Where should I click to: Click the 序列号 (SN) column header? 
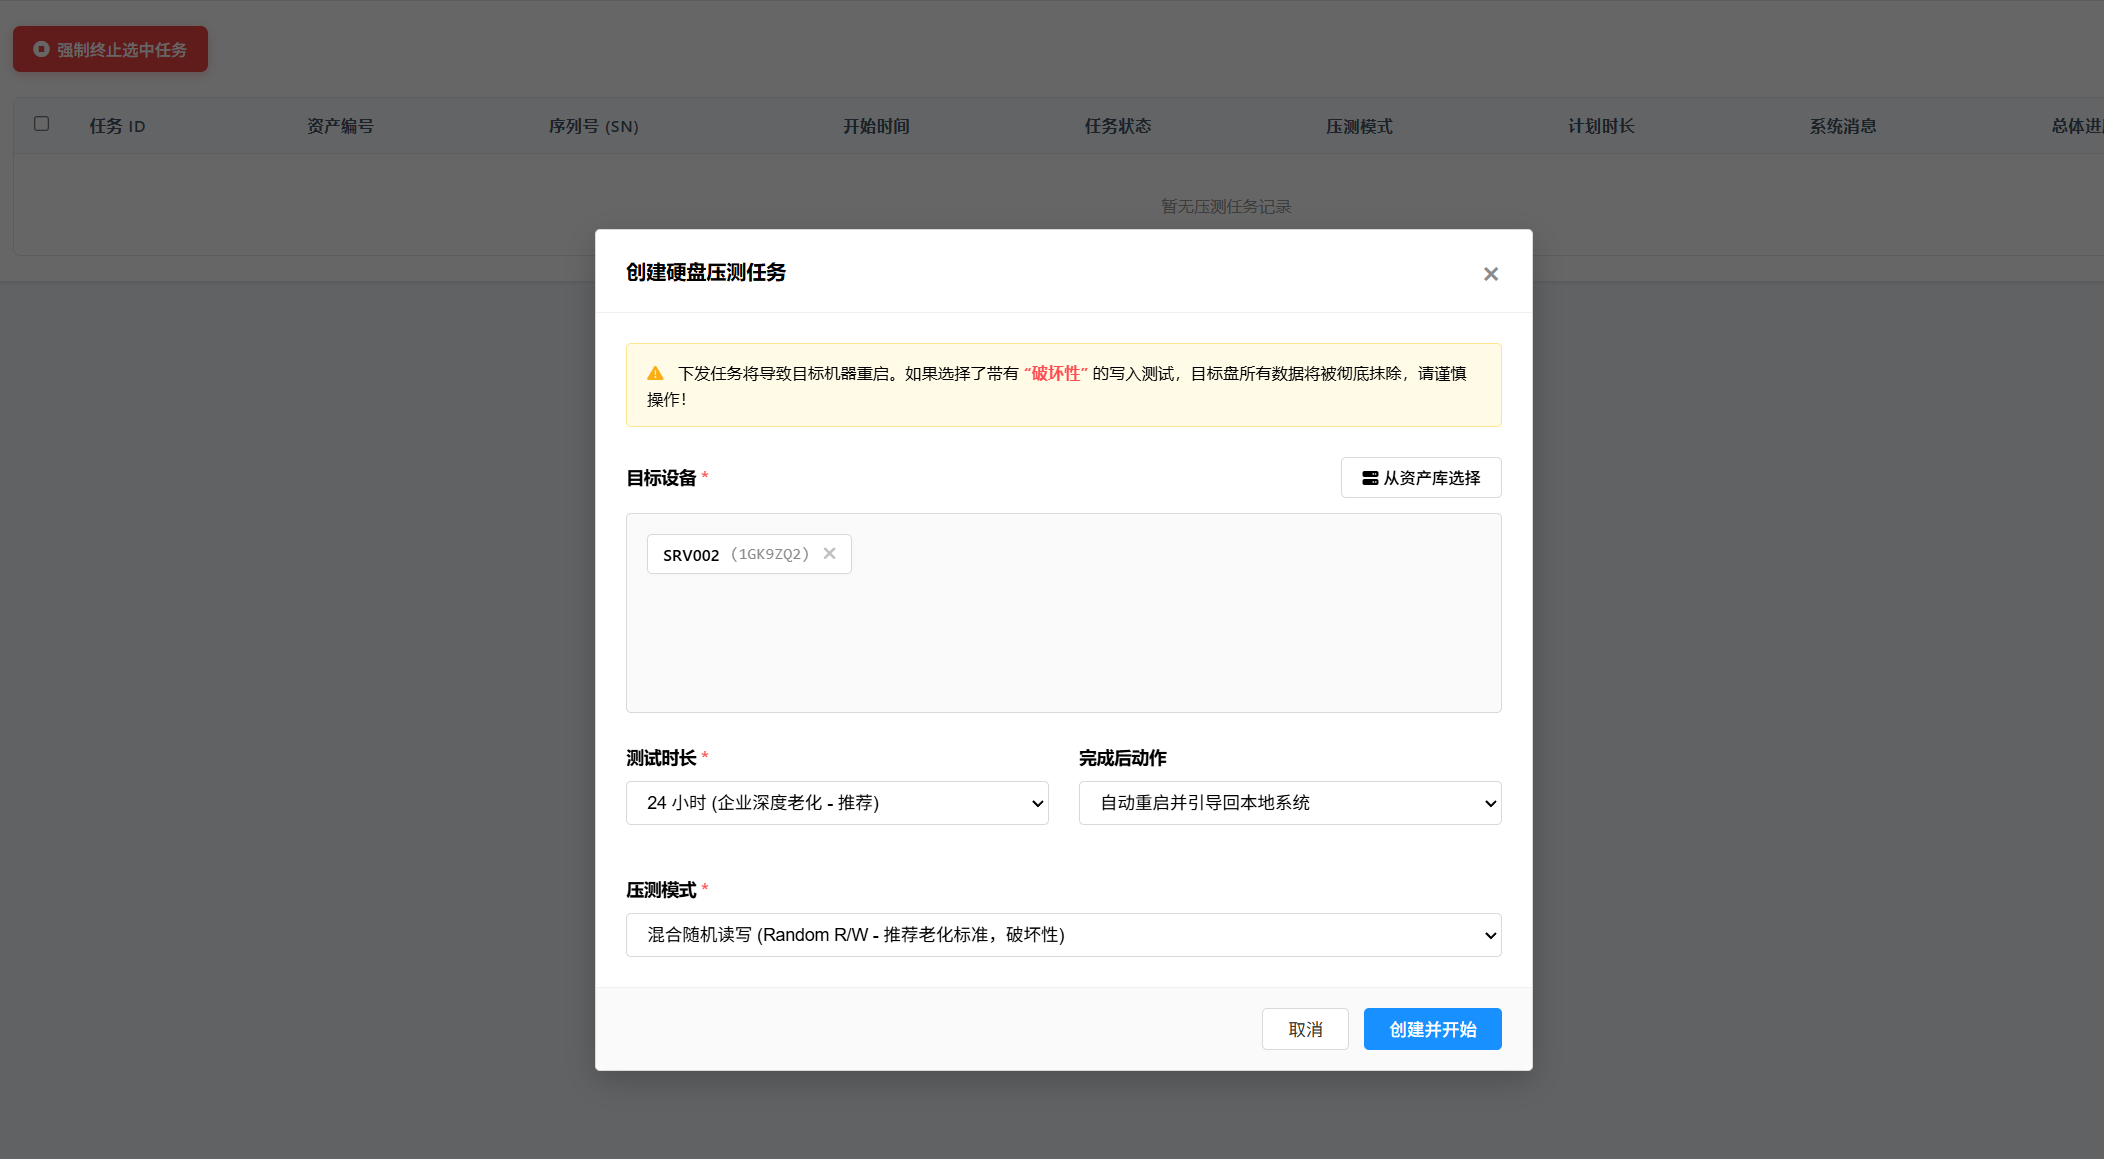coord(593,126)
